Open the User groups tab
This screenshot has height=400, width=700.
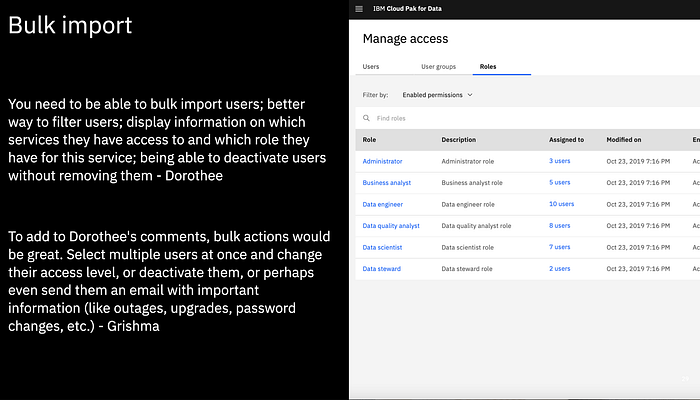(438, 67)
